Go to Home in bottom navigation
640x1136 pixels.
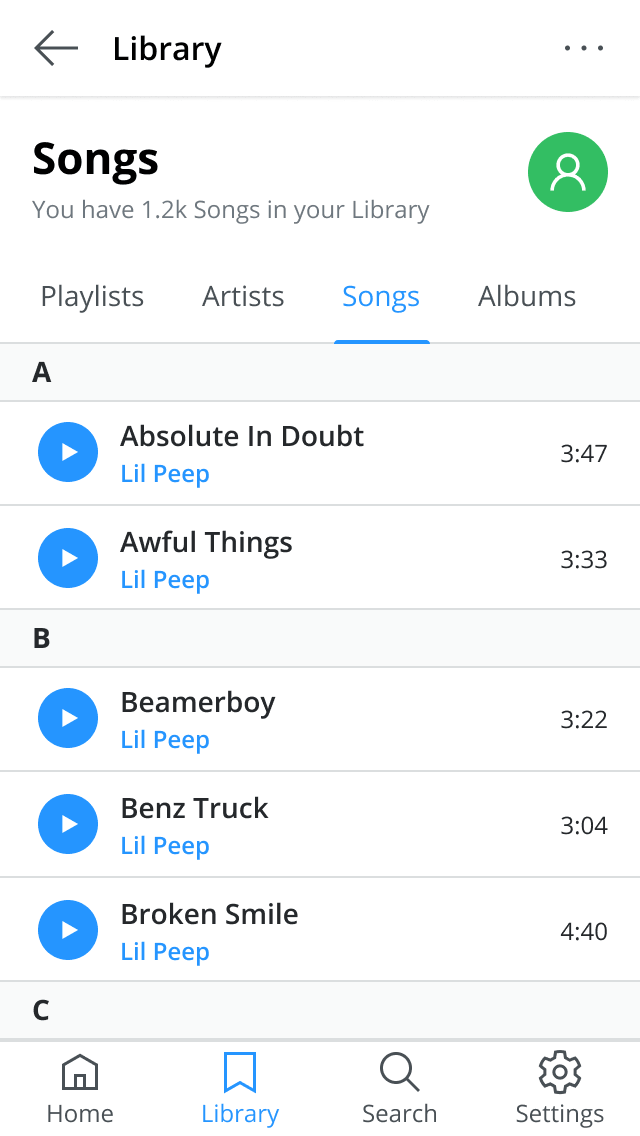(x=80, y=1090)
